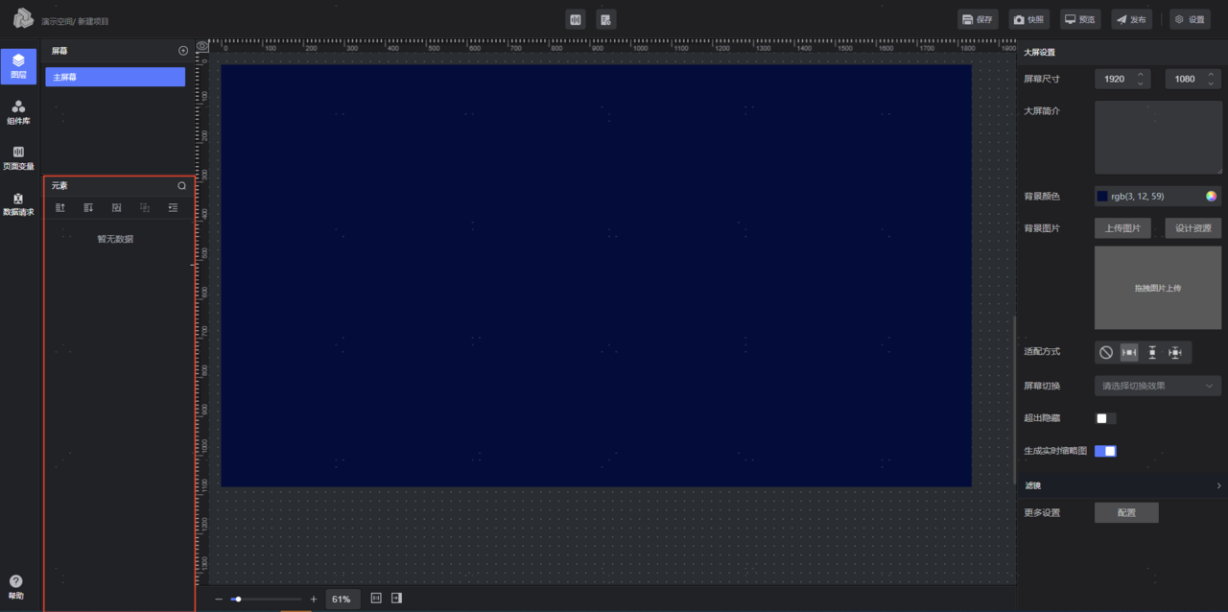This screenshot has height=612, width=1228.
Task: Select the no-scaling 适配方式 option
Action: click(1106, 352)
